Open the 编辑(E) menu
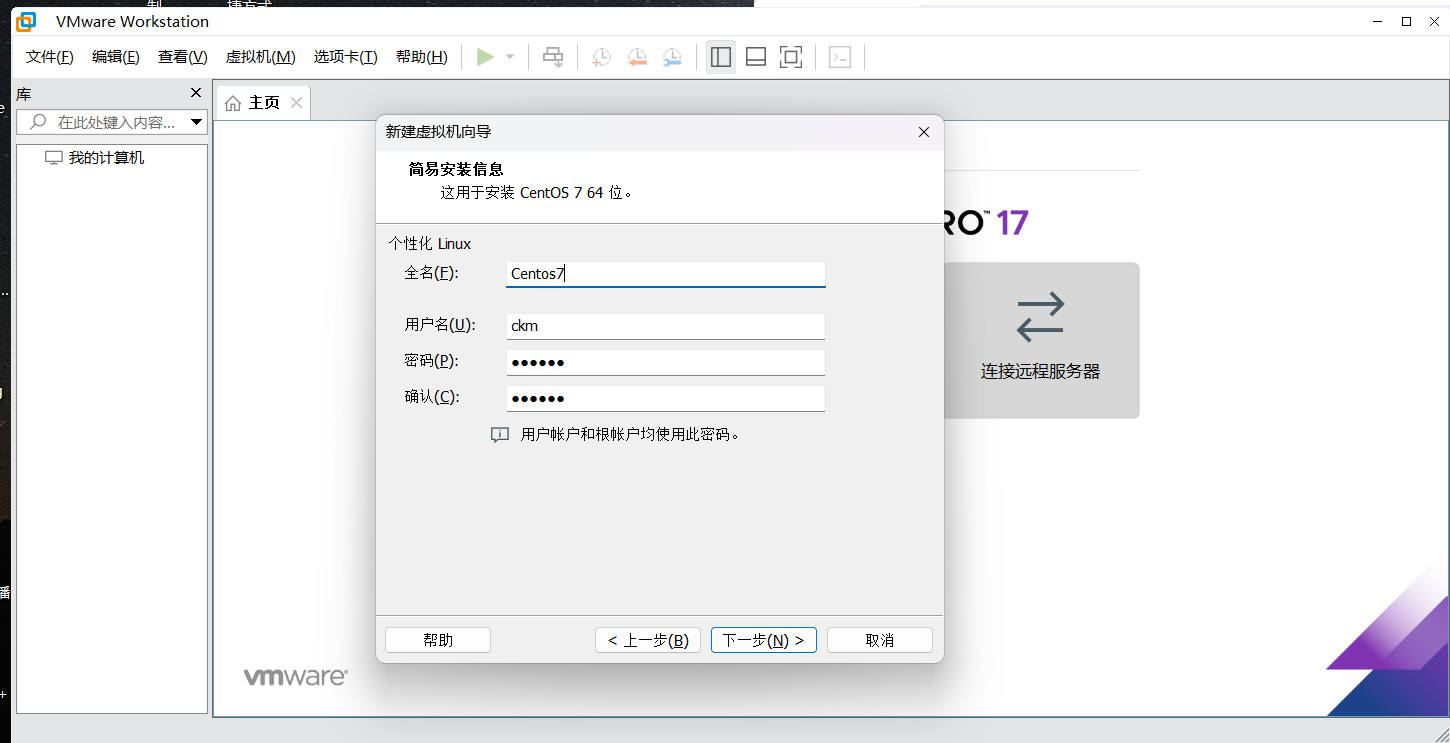This screenshot has height=743, width=1450. [116, 57]
